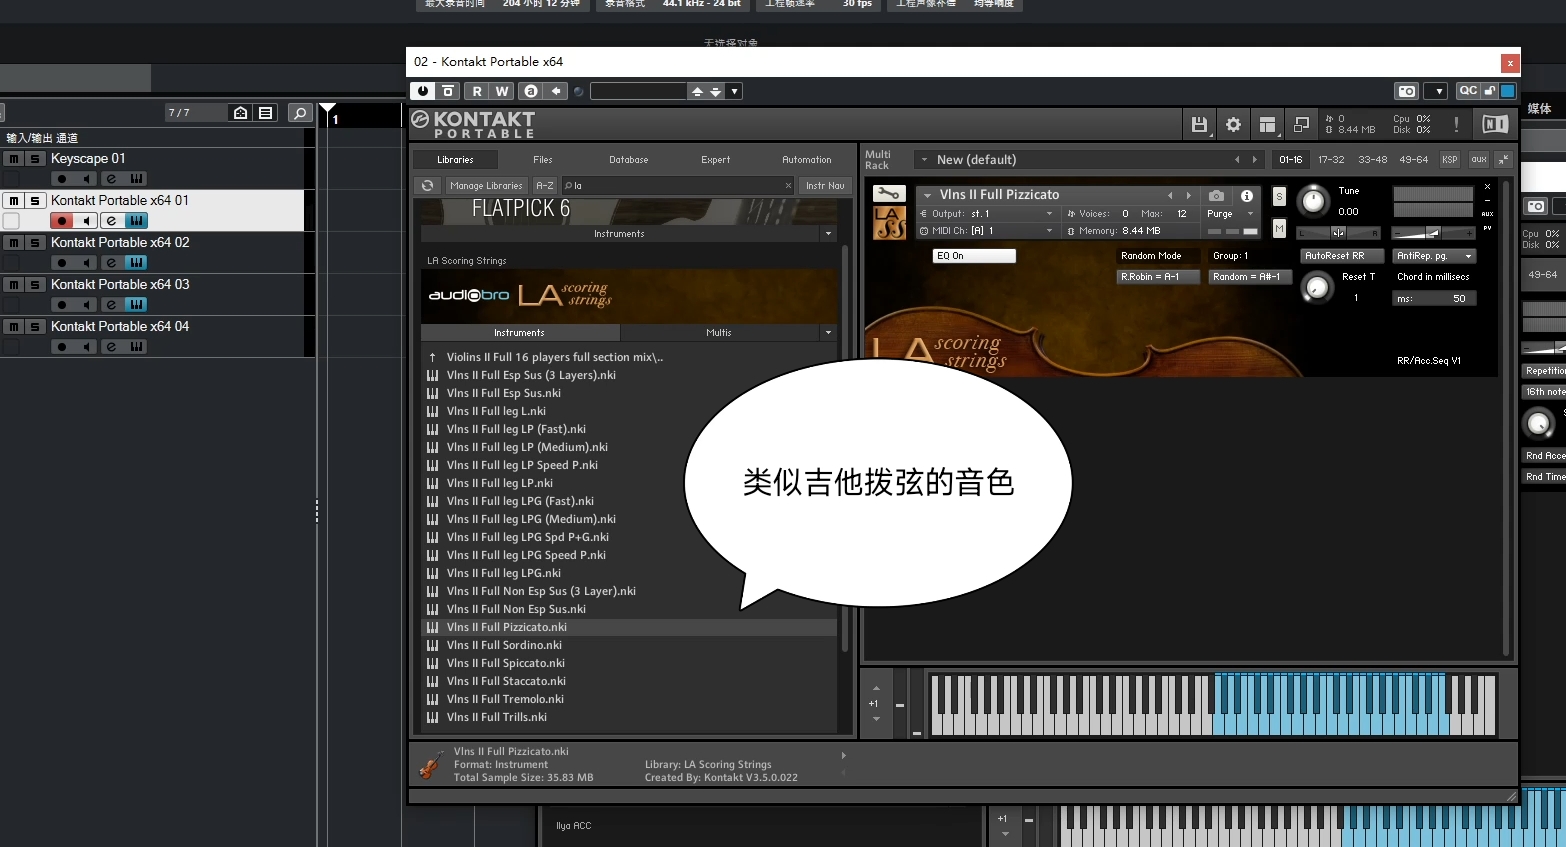Switch to the Files tab
Viewport: 1566px width, 847px height.
[x=543, y=159]
